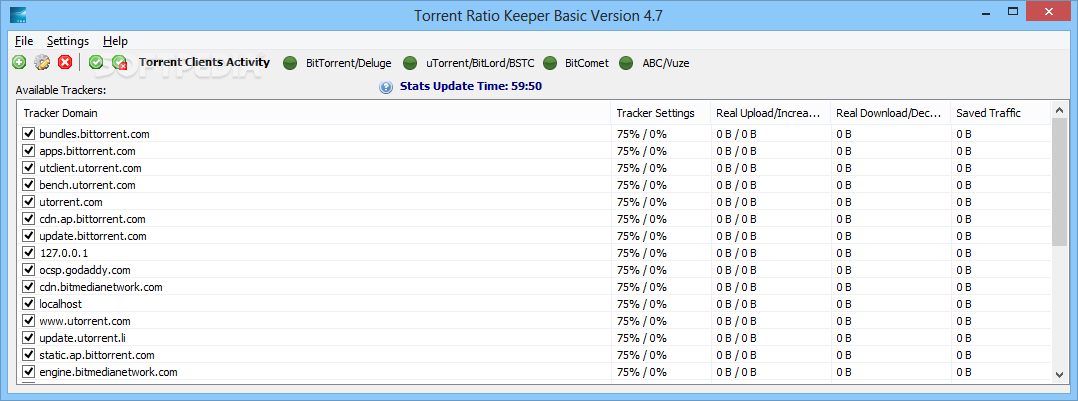This screenshot has height=401, width=1078.
Task: Open the File menu
Action: (x=24, y=41)
